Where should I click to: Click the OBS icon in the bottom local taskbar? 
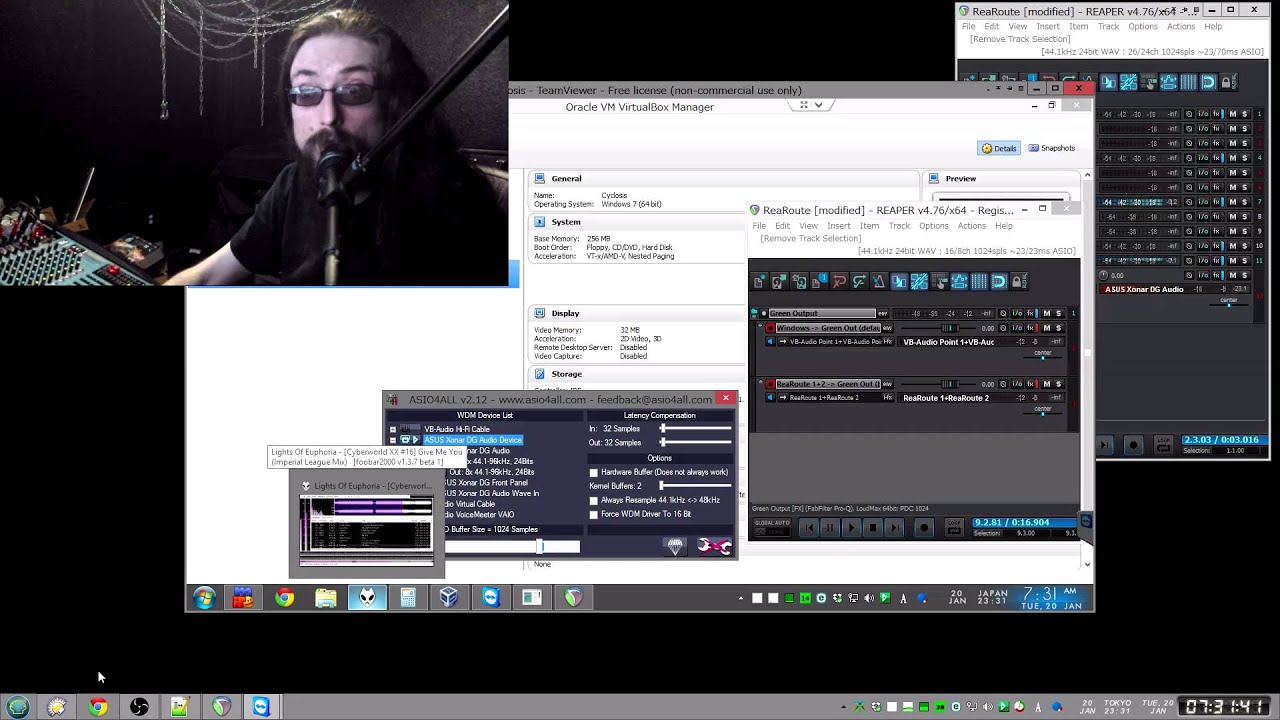click(x=139, y=707)
